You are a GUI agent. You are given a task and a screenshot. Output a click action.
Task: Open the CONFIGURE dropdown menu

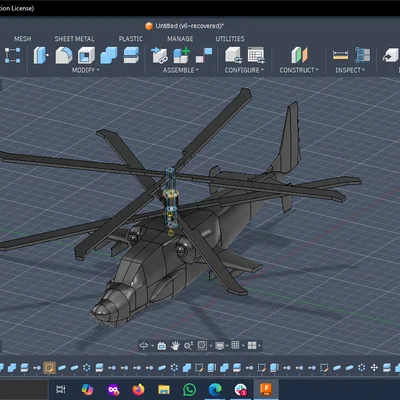[x=244, y=70]
